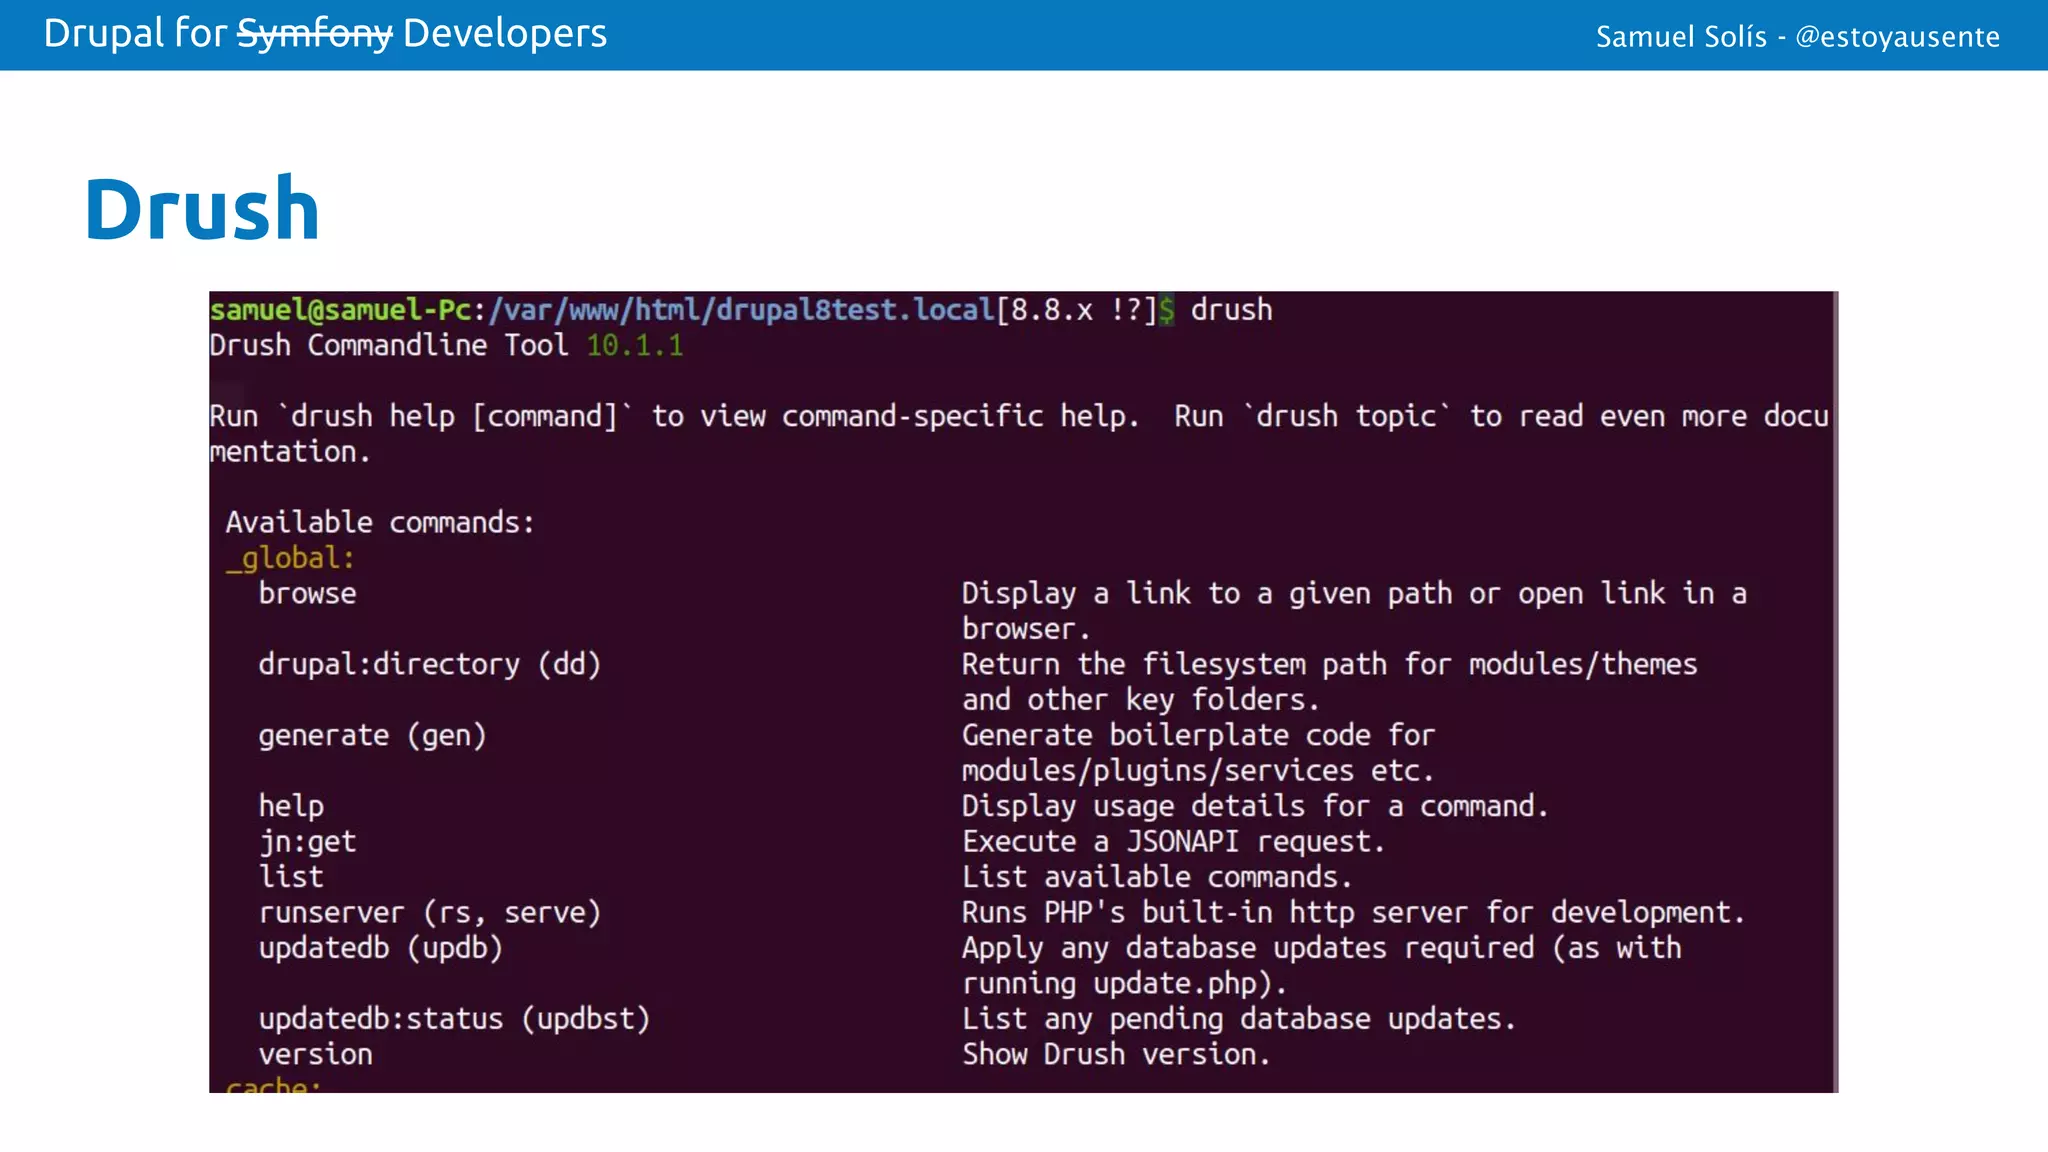The width and height of the screenshot is (2048, 1152).
Task: Click description 'Display usage details for a command.'
Action: (x=1255, y=806)
